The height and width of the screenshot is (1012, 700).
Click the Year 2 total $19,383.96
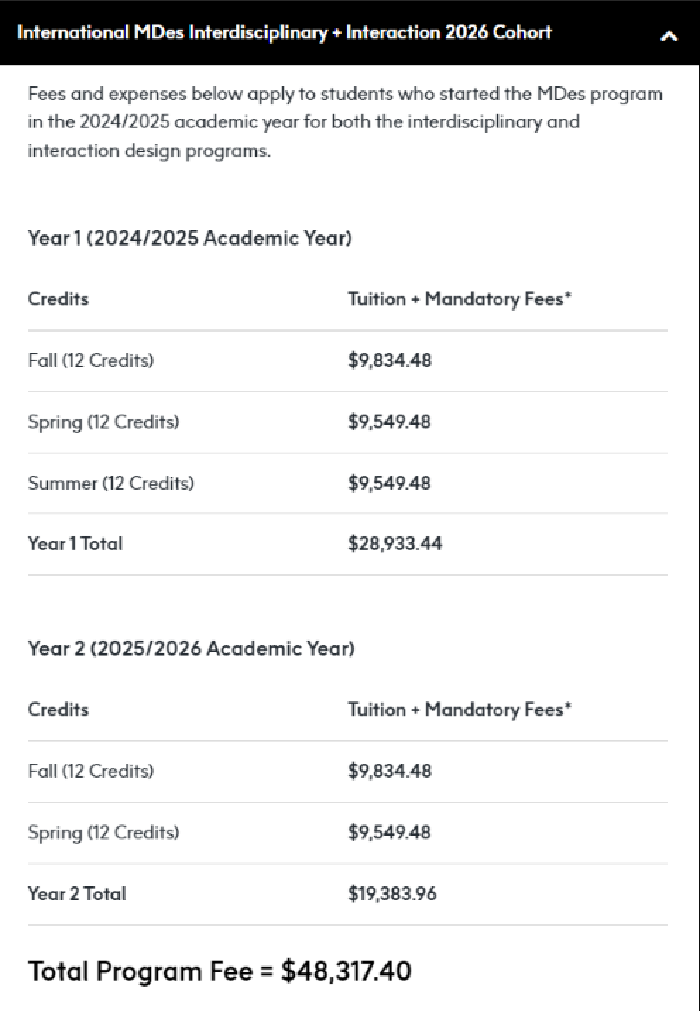[392, 894]
